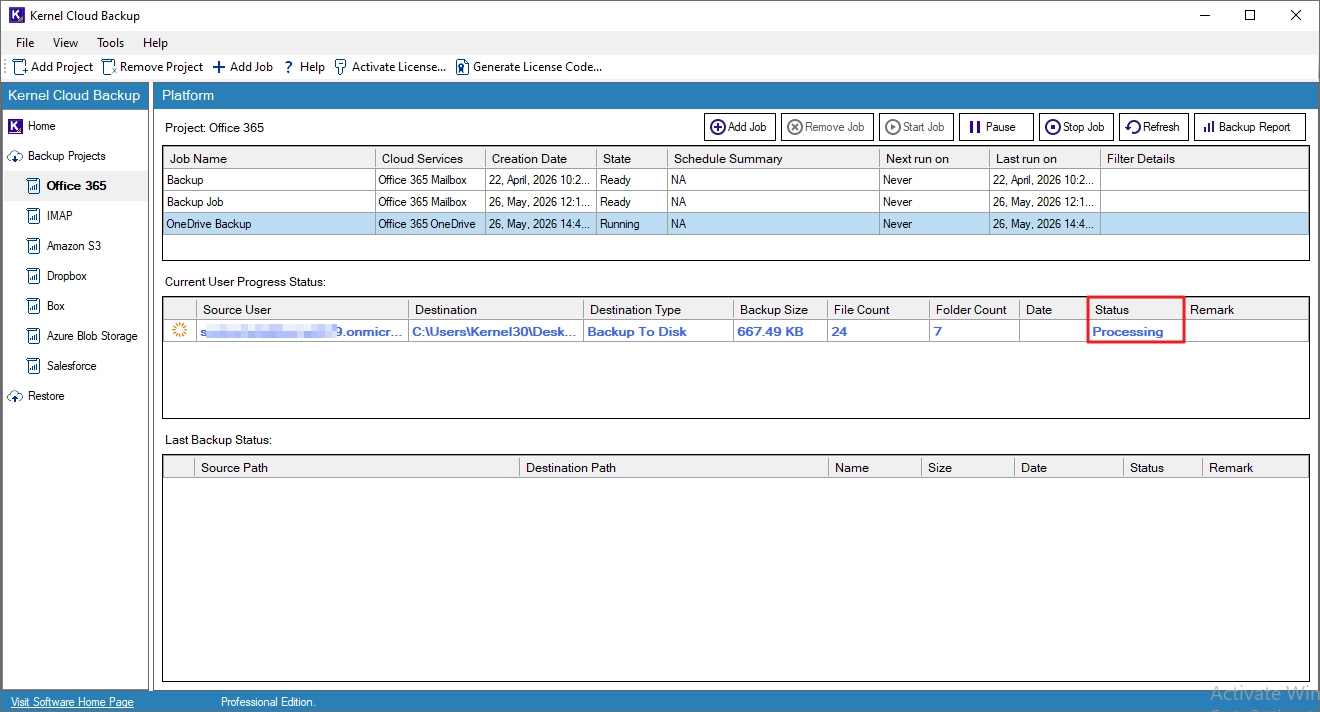Image resolution: width=1320 pixels, height=712 pixels.
Task: Open Home in the sidebar
Action: (42, 126)
